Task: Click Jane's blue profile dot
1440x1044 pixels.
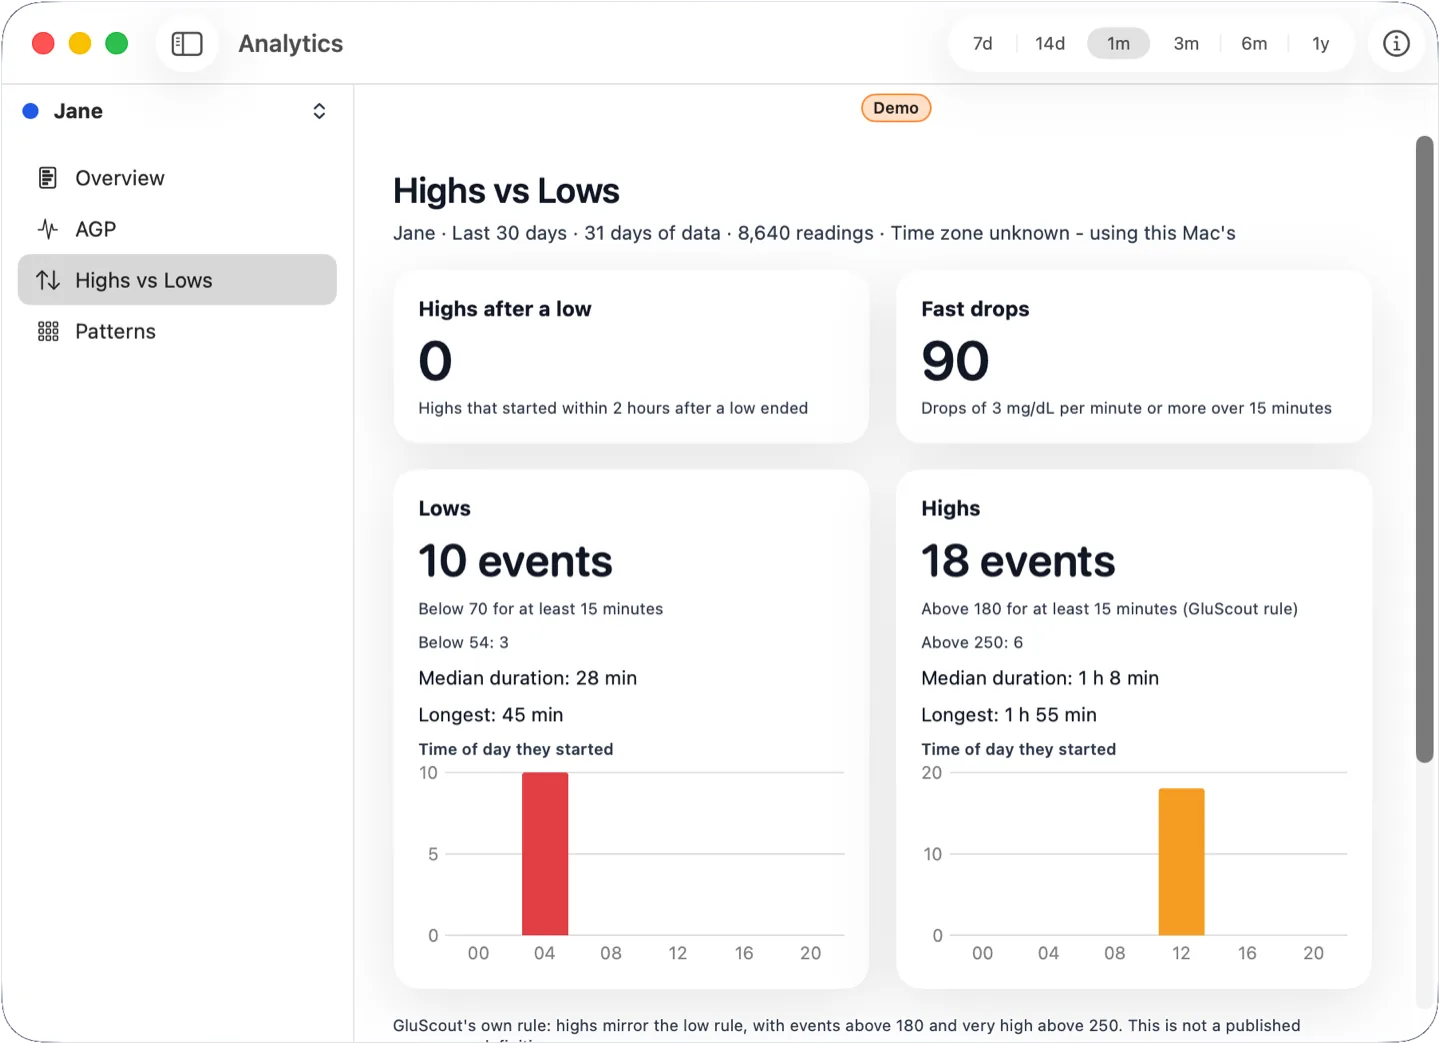Action: click(x=31, y=111)
